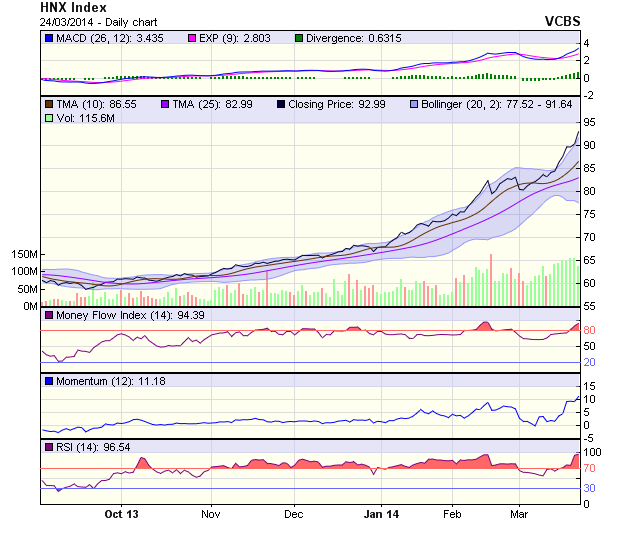Select the blue Momentum (12) legend swatch
This screenshot has height=535, width=620.
click(x=48, y=381)
